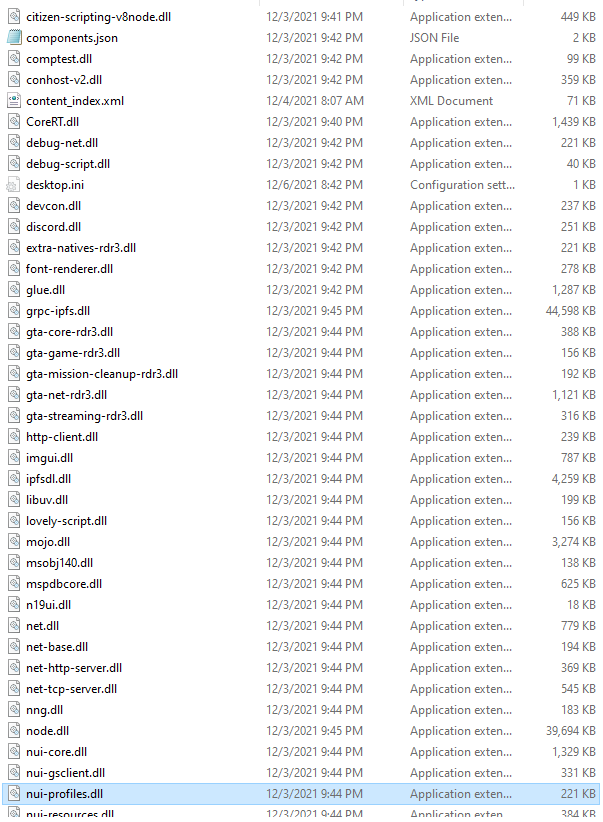Click the 44,598 KB size of grpc-ipfs.dll

570,311
